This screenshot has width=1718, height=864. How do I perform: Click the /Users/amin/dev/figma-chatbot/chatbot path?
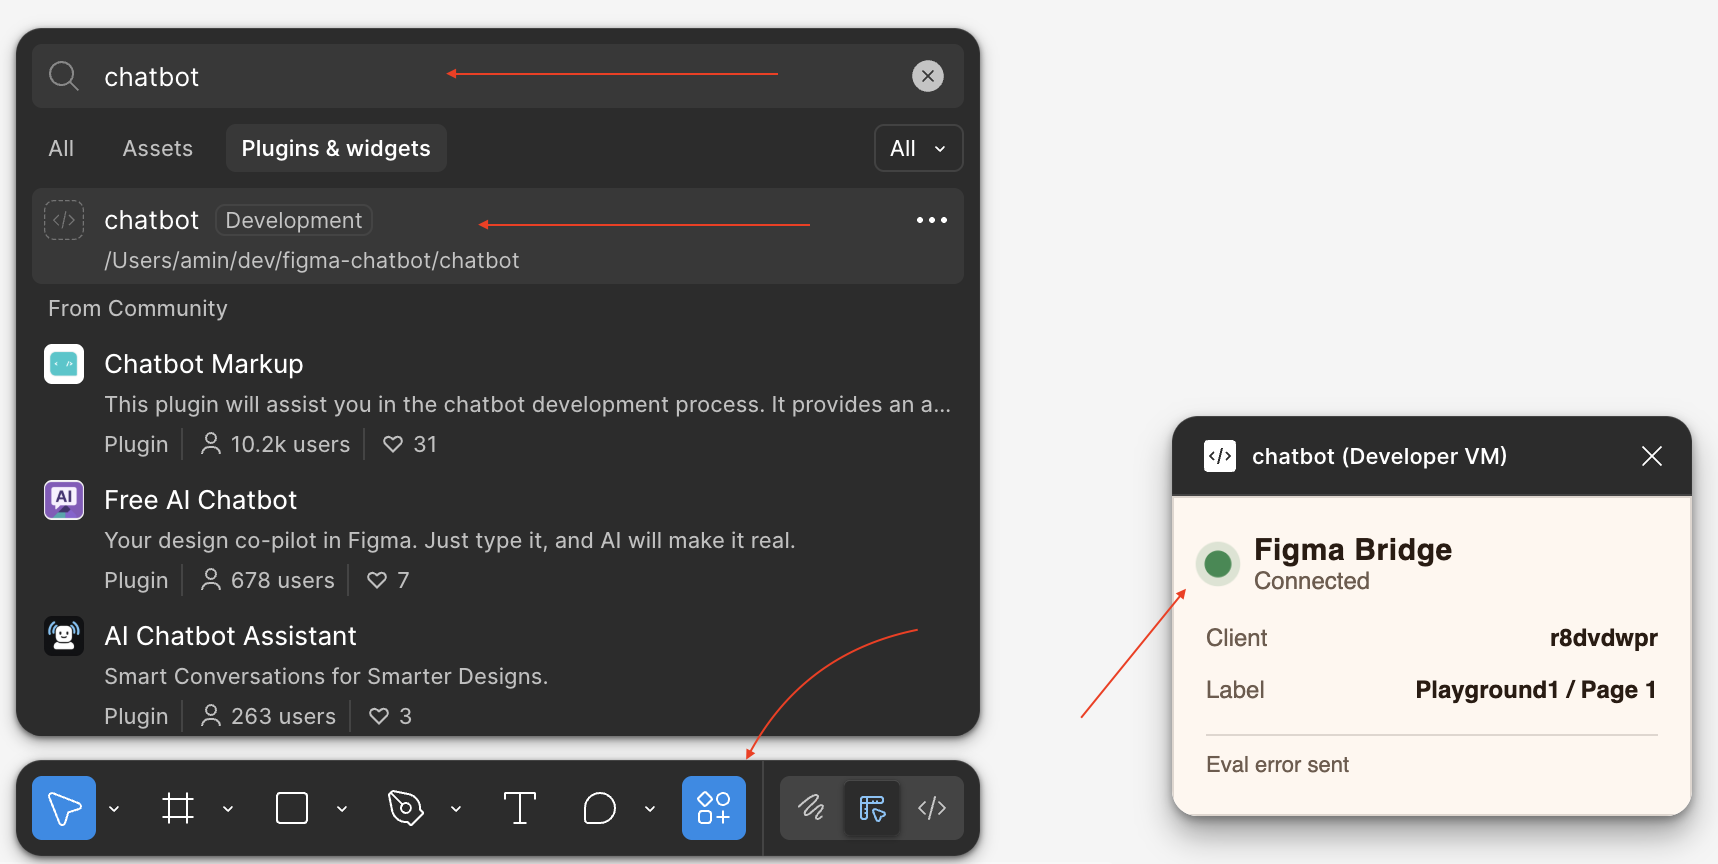pyautogui.click(x=312, y=260)
